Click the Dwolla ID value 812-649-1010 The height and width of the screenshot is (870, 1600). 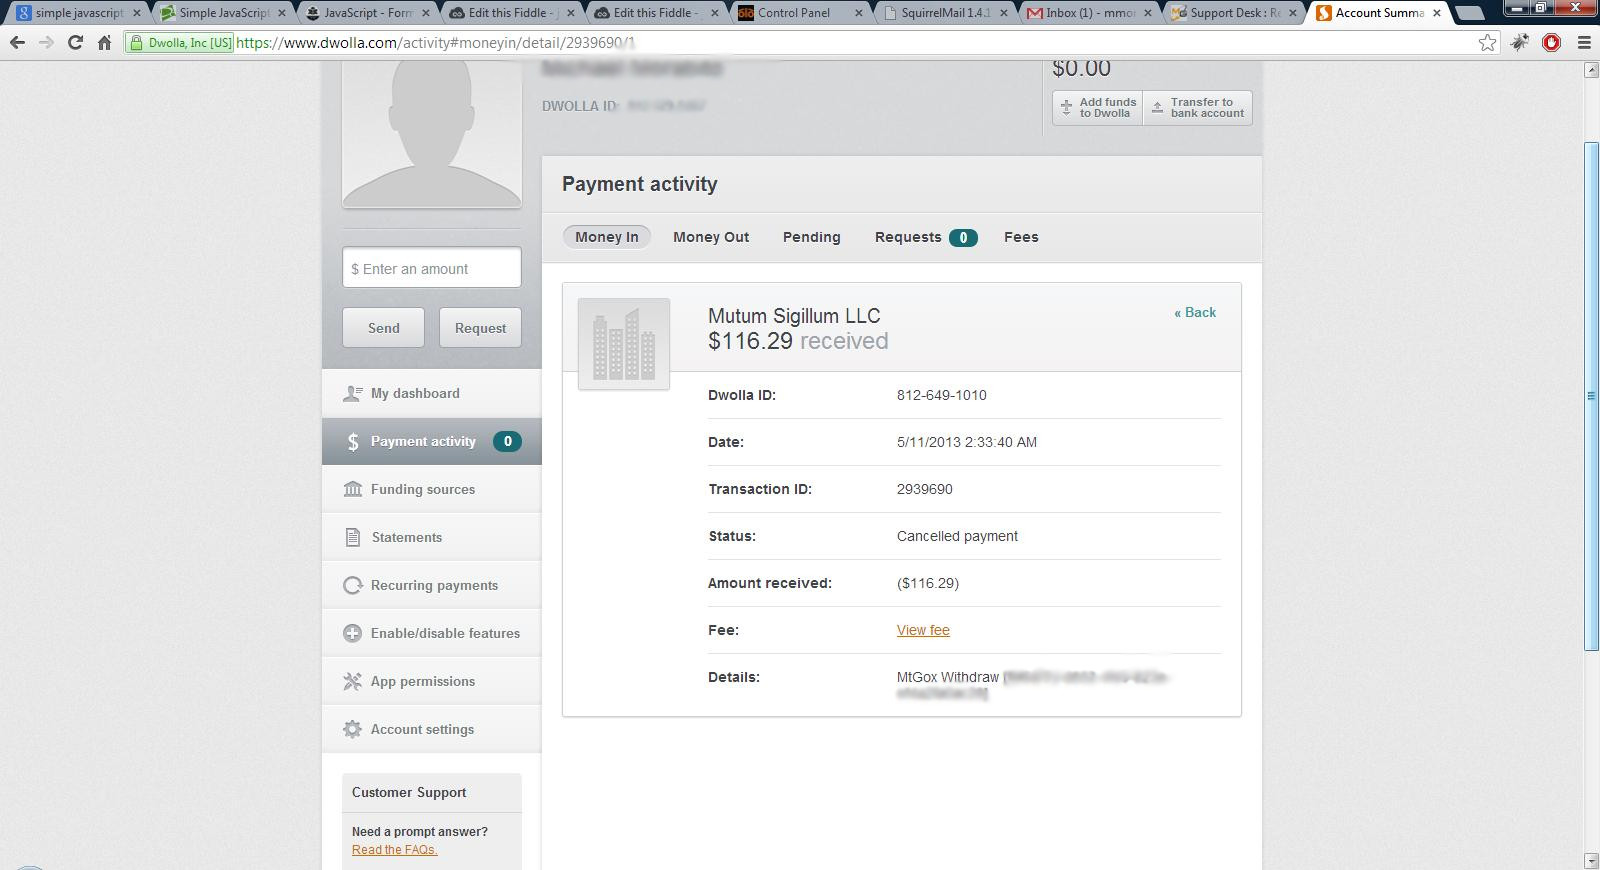942,395
